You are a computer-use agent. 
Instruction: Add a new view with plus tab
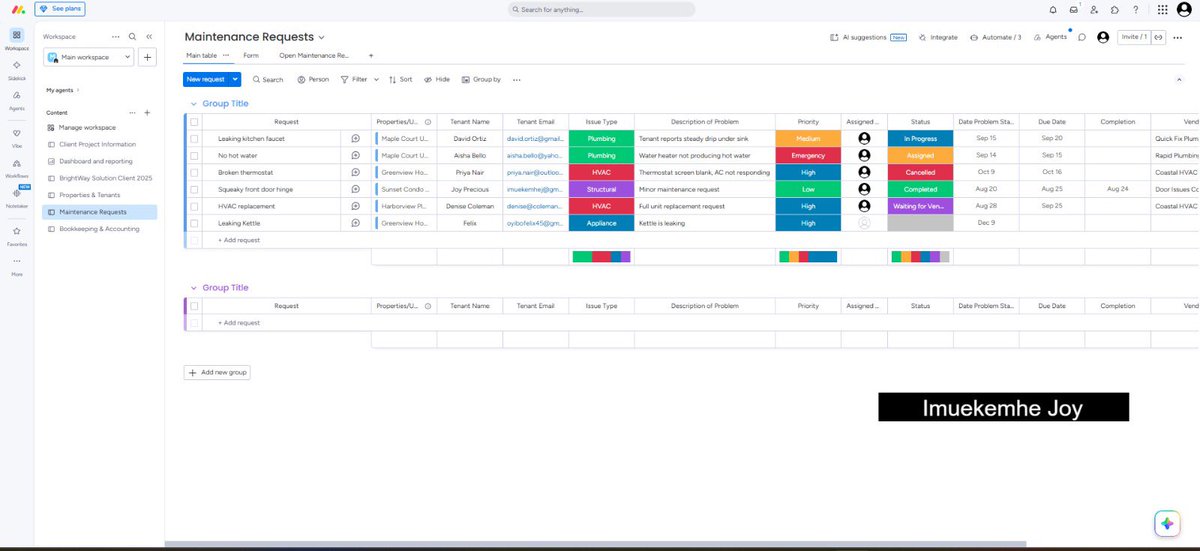coord(371,55)
